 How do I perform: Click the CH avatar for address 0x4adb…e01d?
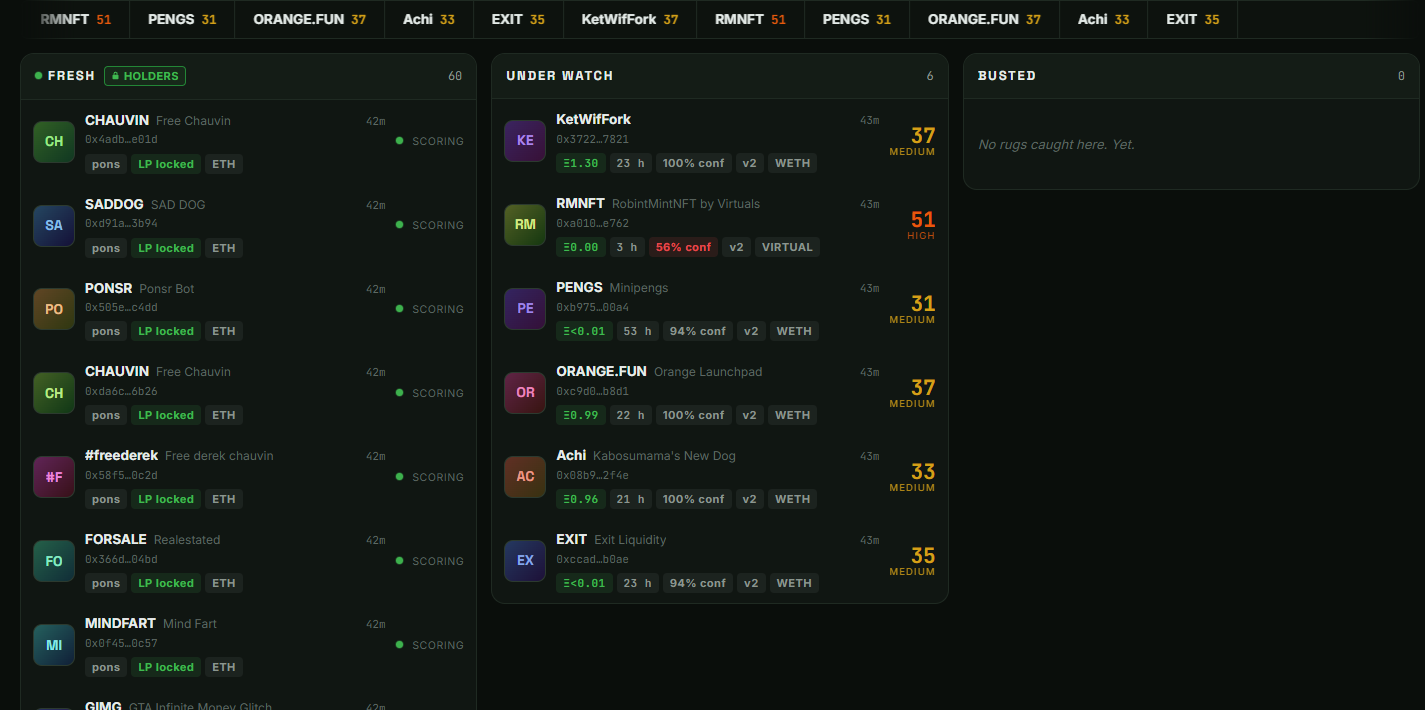(x=54, y=141)
